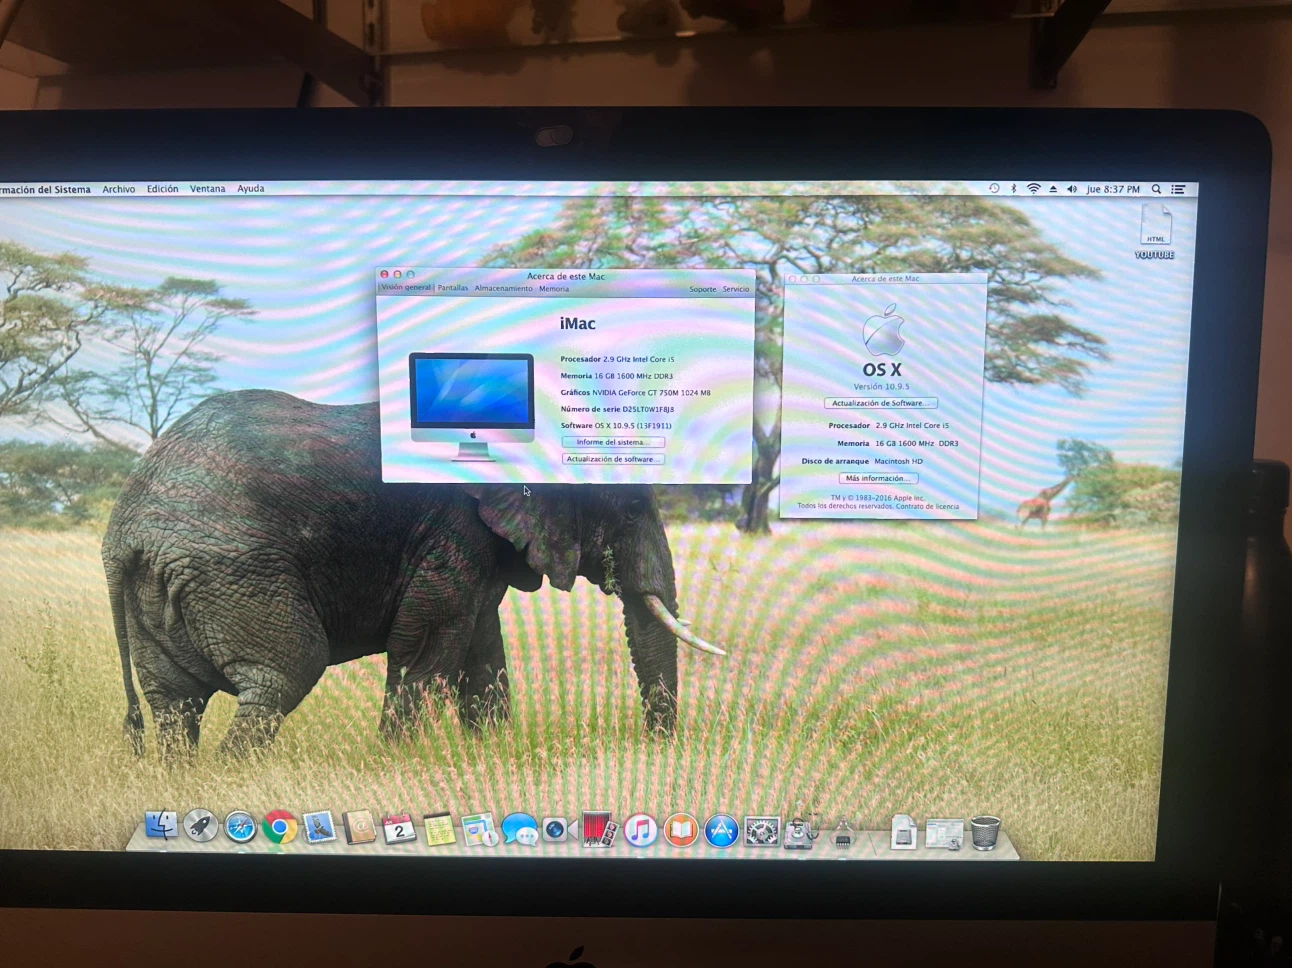Click Time Machine icon in menu bar
This screenshot has height=968, width=1292.
coord(994,188)
